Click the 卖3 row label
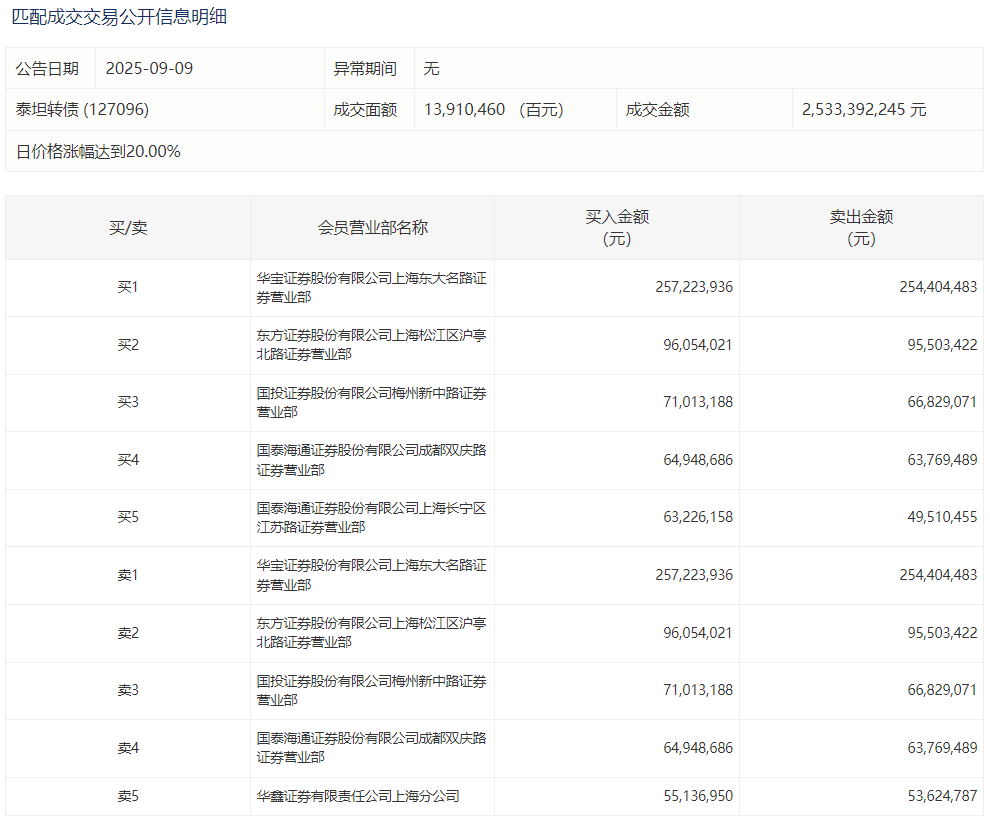 point(128,691)
